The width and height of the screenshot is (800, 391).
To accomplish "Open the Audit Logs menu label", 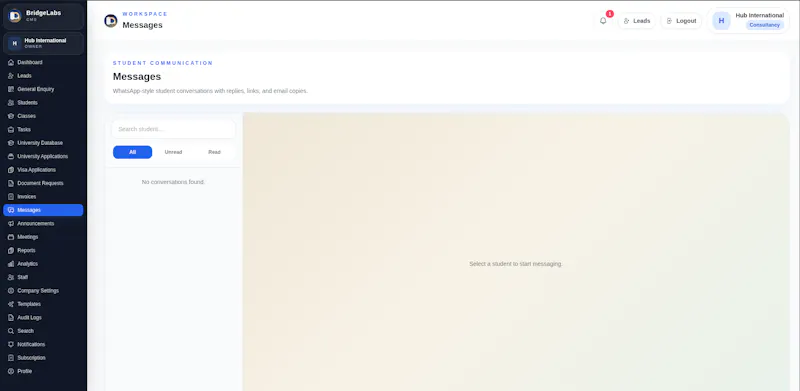I will tap(29, 317).
